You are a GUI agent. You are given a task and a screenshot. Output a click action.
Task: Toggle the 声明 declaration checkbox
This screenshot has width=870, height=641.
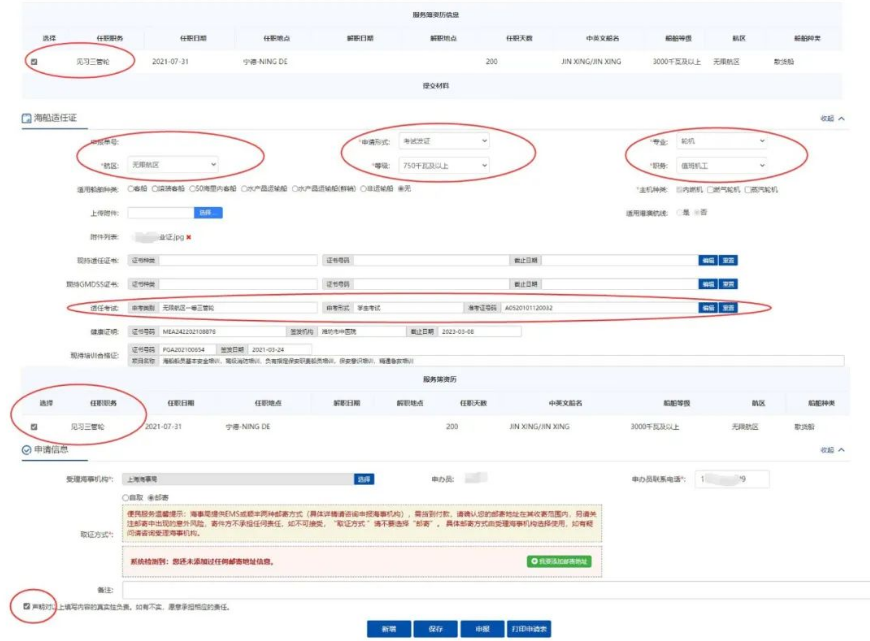tap(27, 606)
